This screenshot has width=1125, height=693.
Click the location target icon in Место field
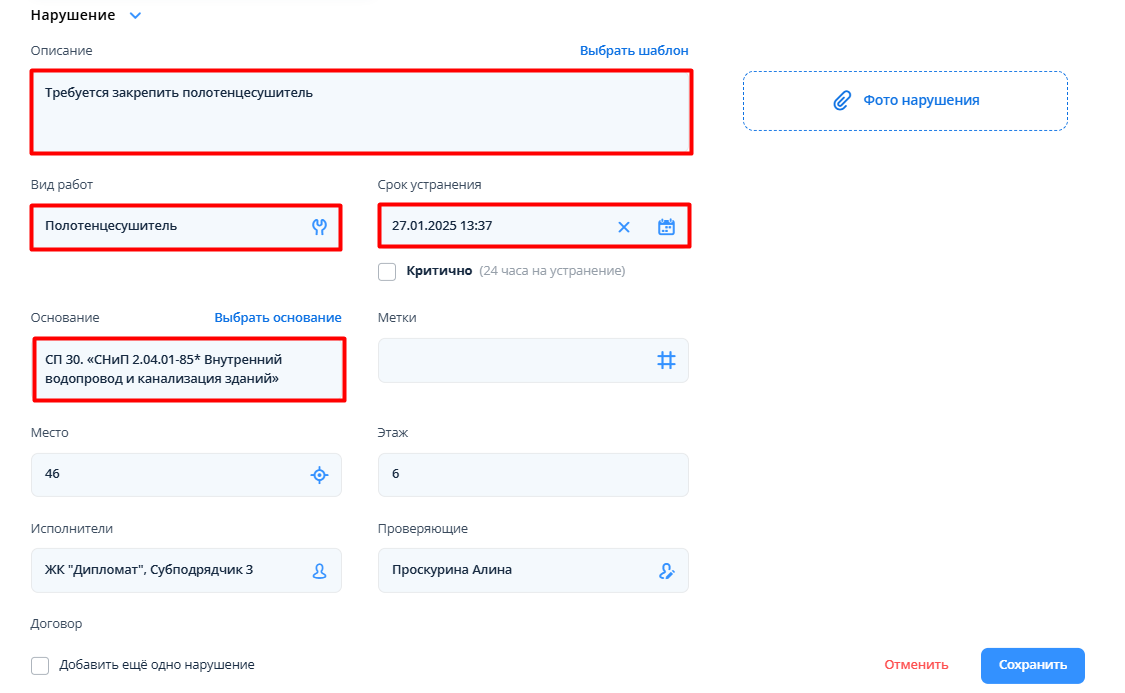(x=319, y=475)
